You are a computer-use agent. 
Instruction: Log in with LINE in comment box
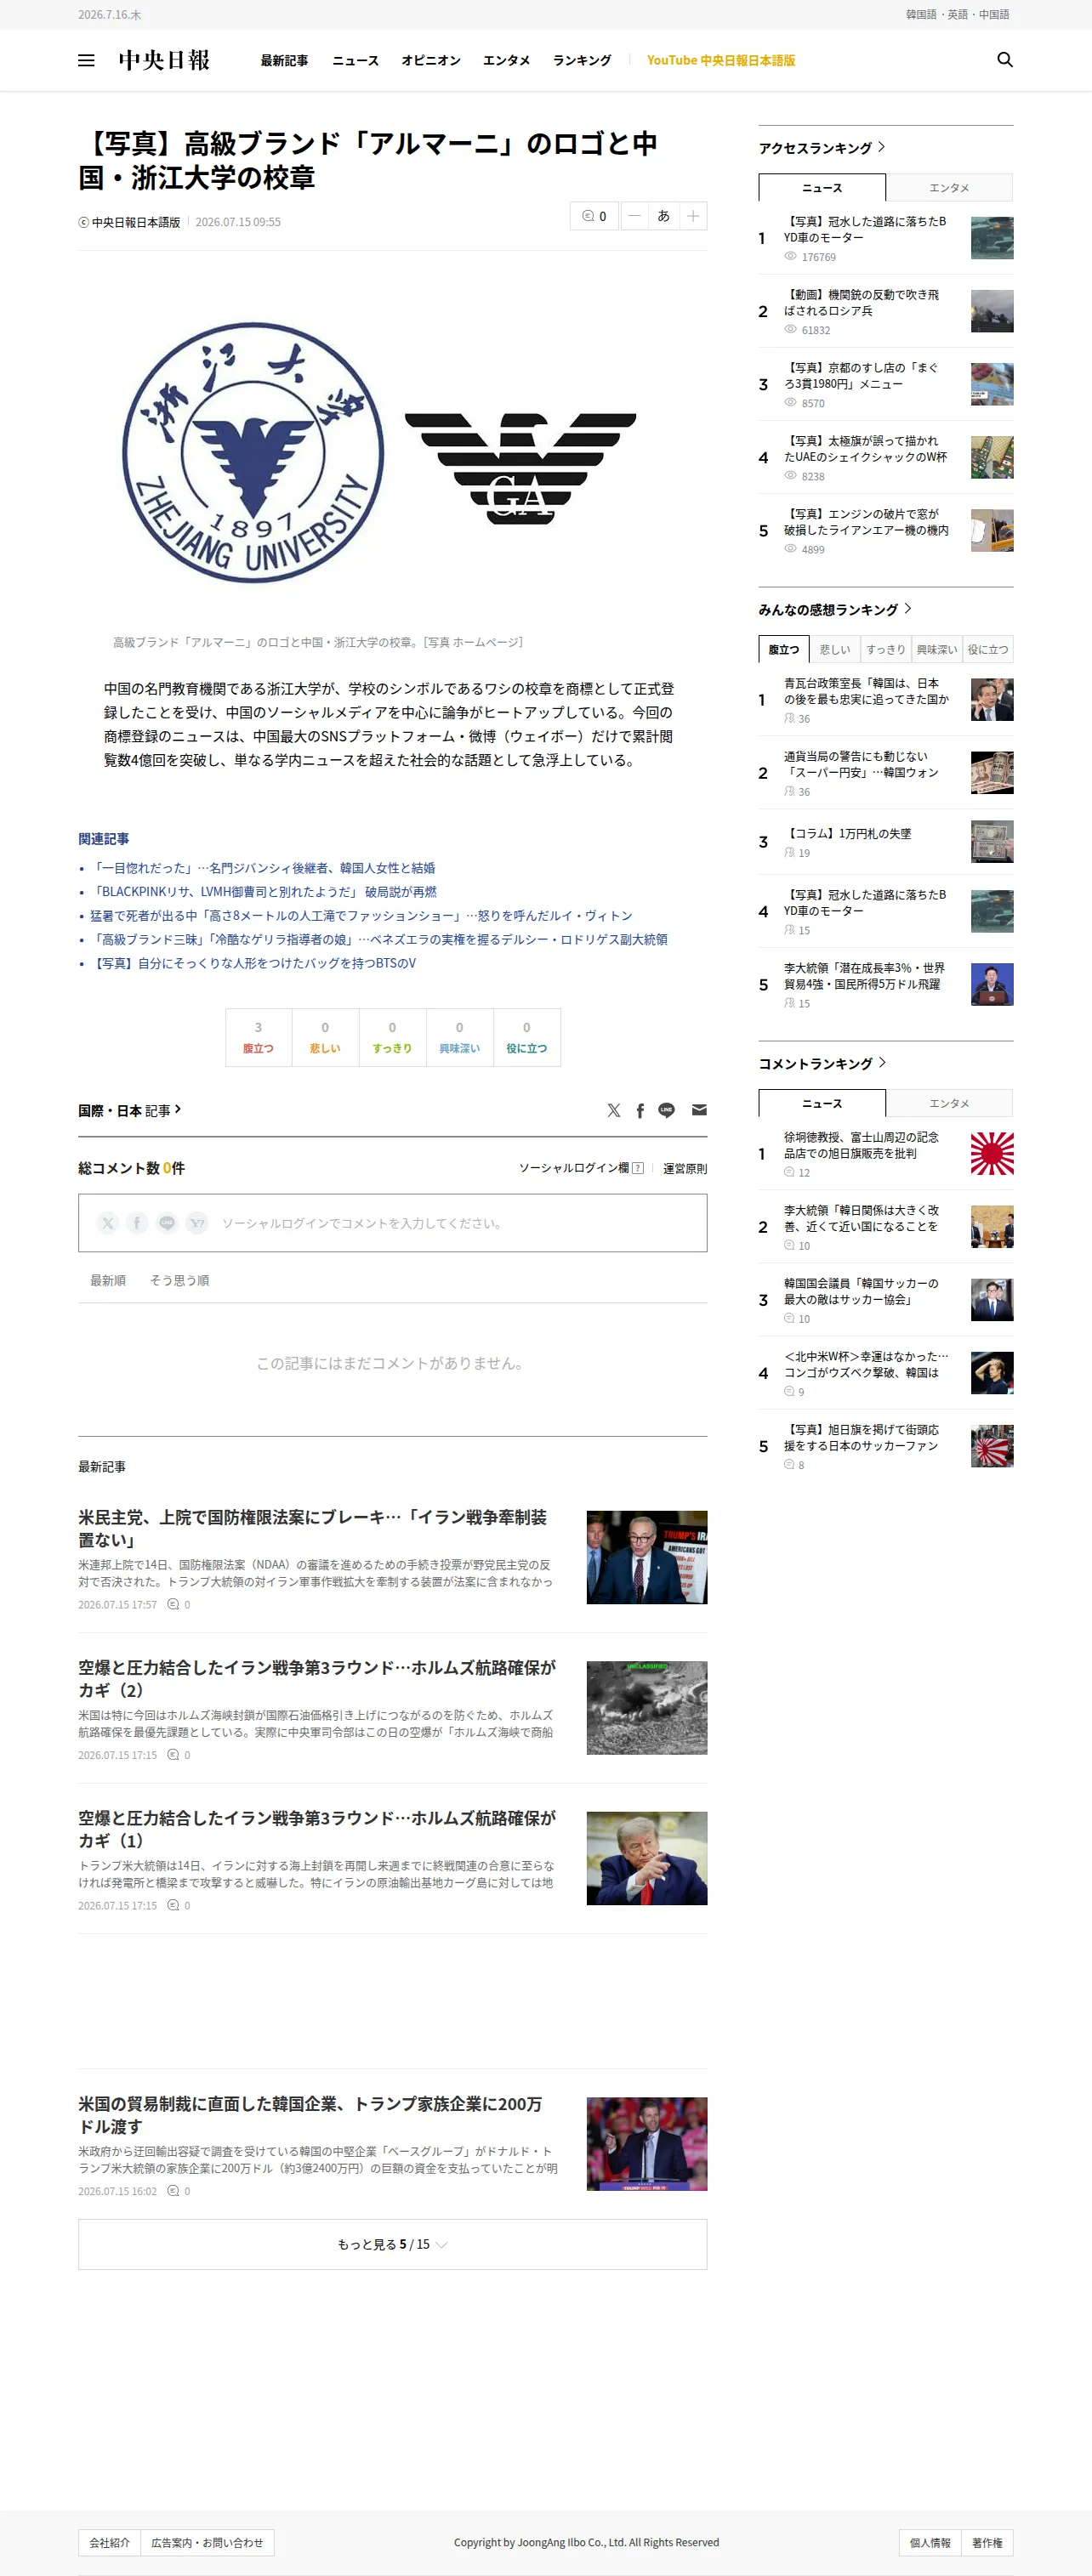click(x=167, y=1223)
